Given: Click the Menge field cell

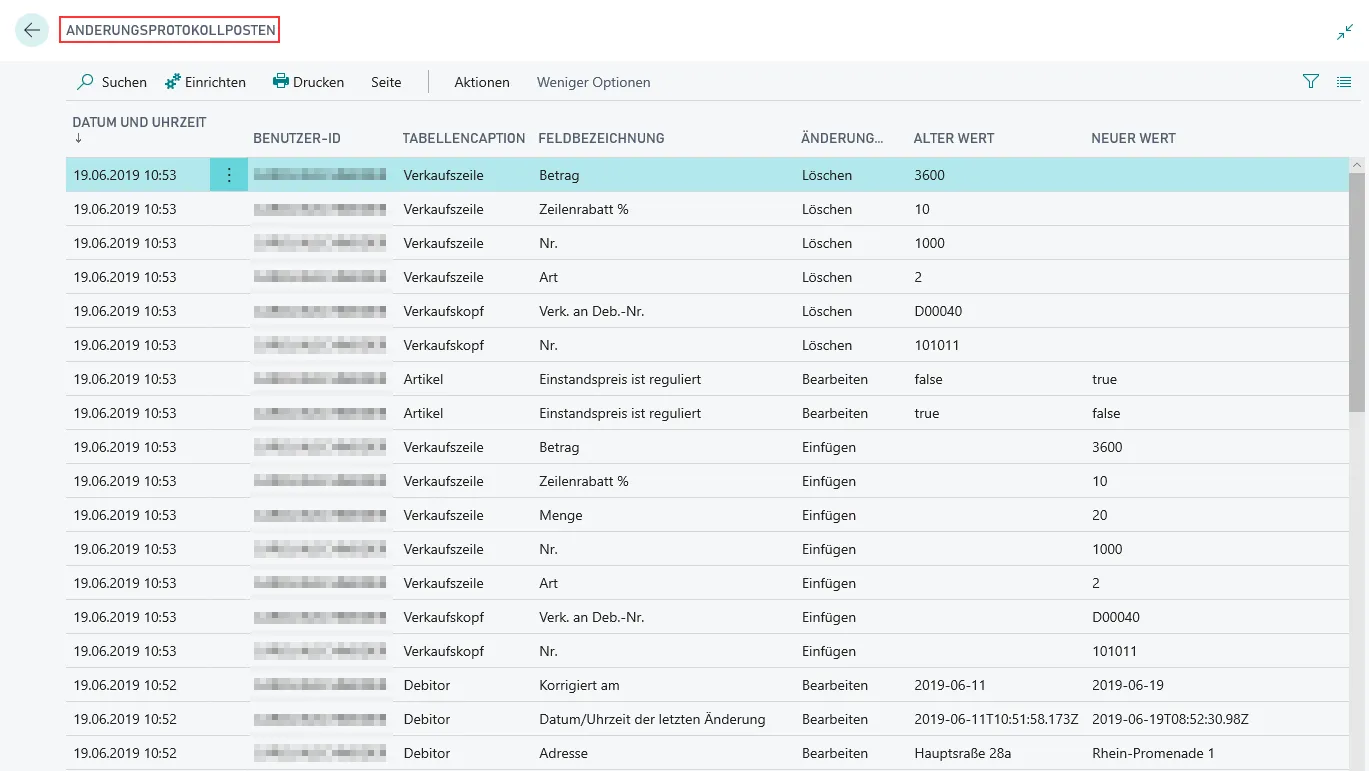Looking at the screenshot, I should [560, 515].
